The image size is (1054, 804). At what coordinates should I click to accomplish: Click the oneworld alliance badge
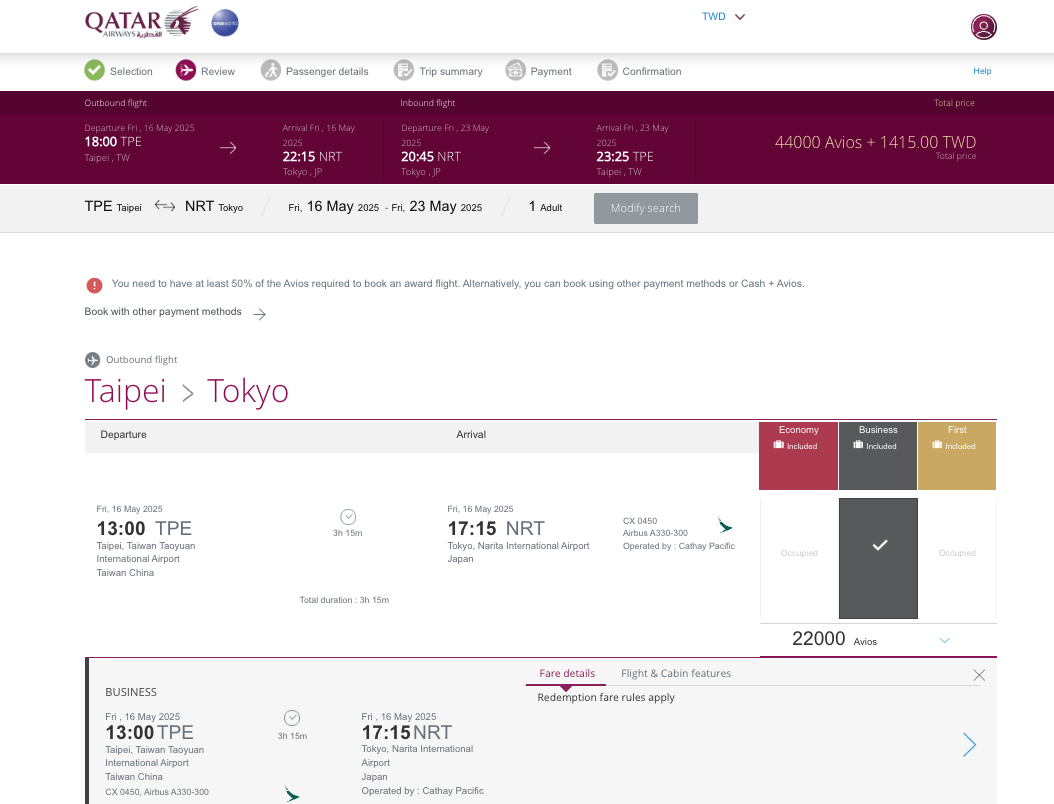click(x=225, y=23)
